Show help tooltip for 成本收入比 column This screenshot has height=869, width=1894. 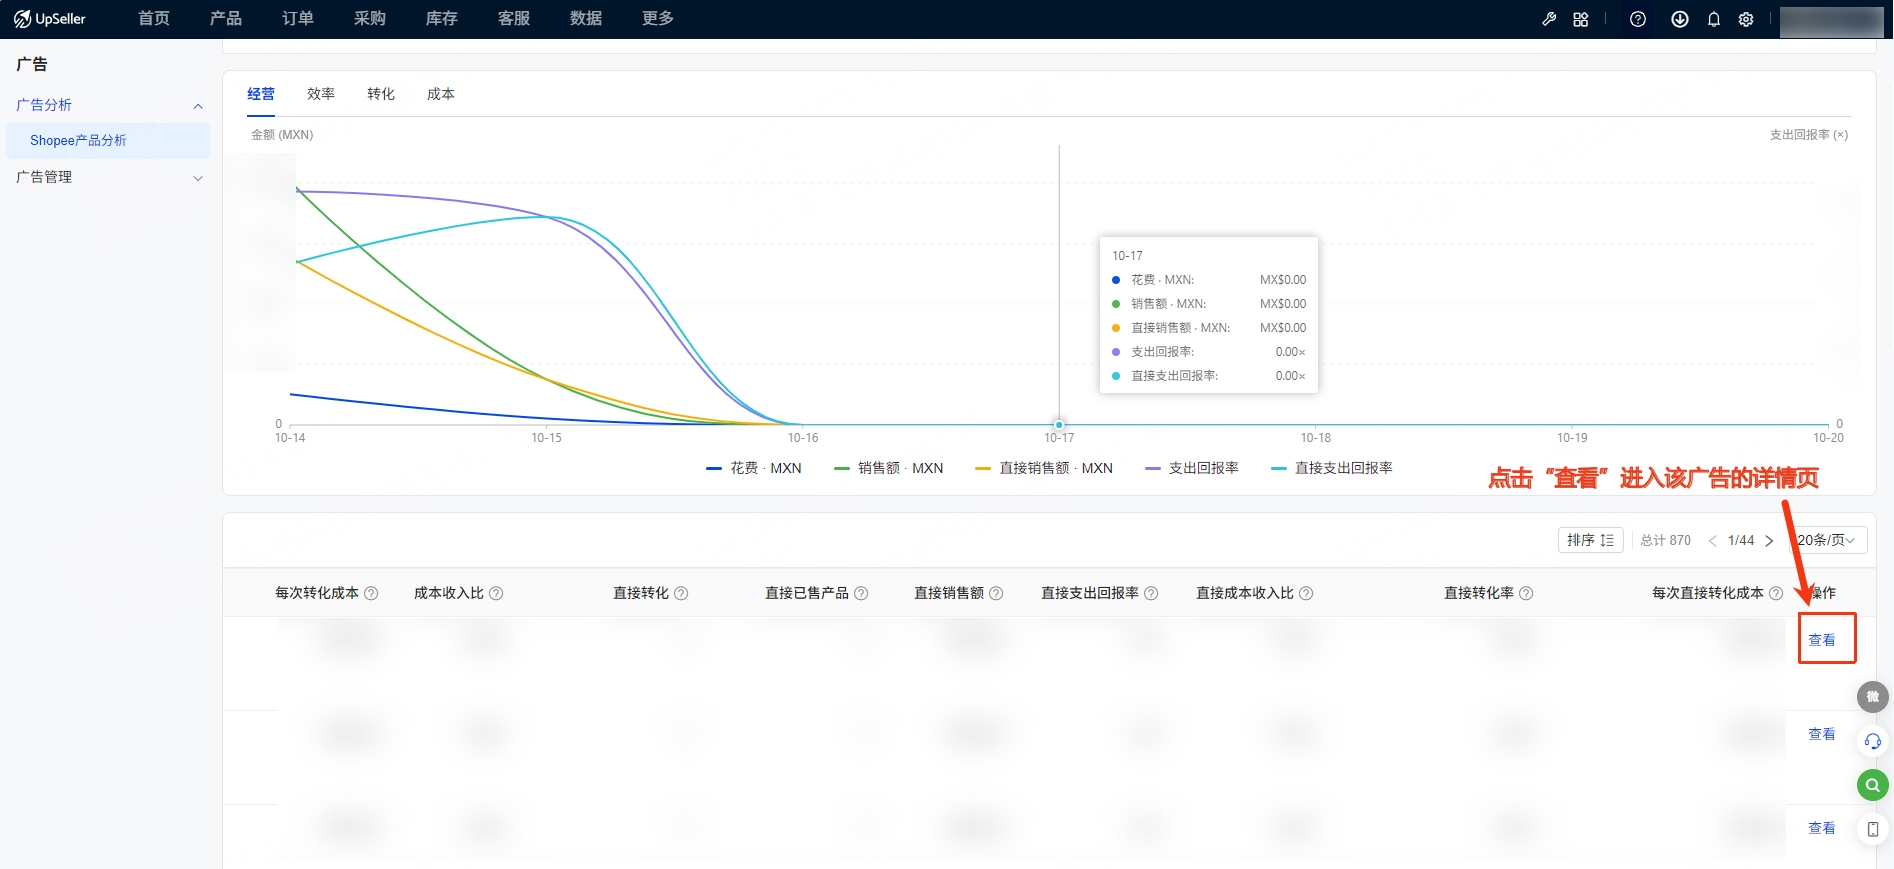click(496, 593)
